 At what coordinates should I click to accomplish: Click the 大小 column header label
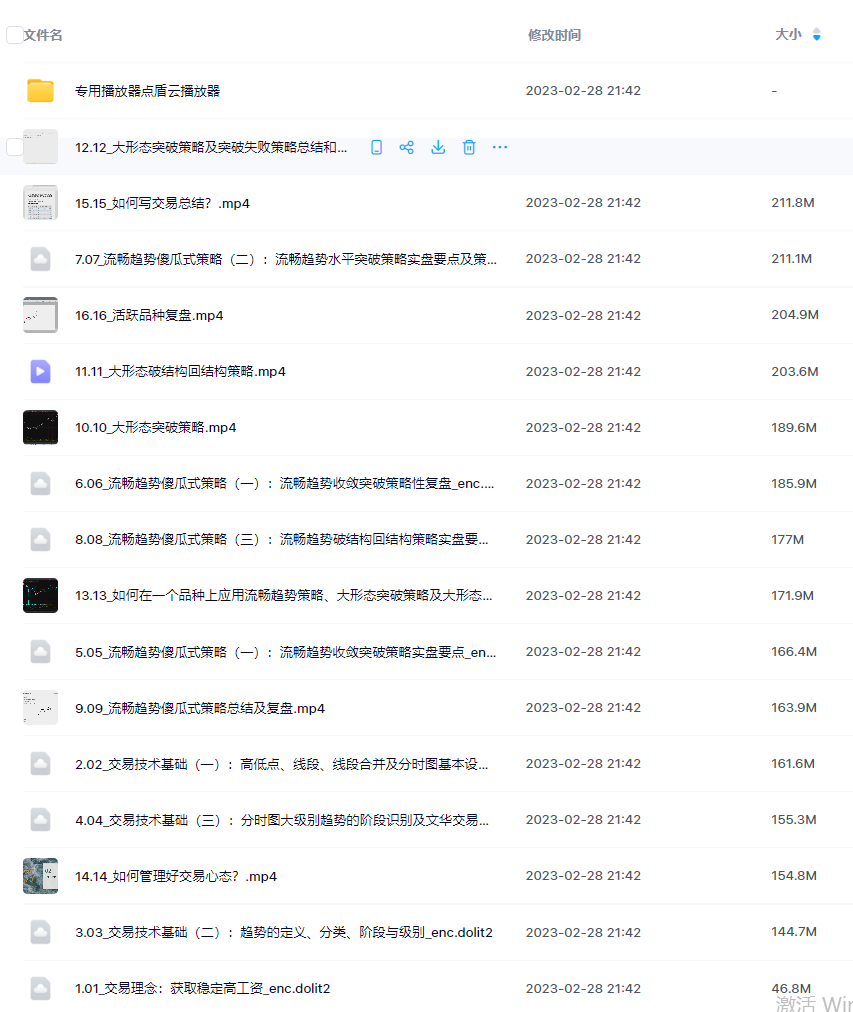788,35
